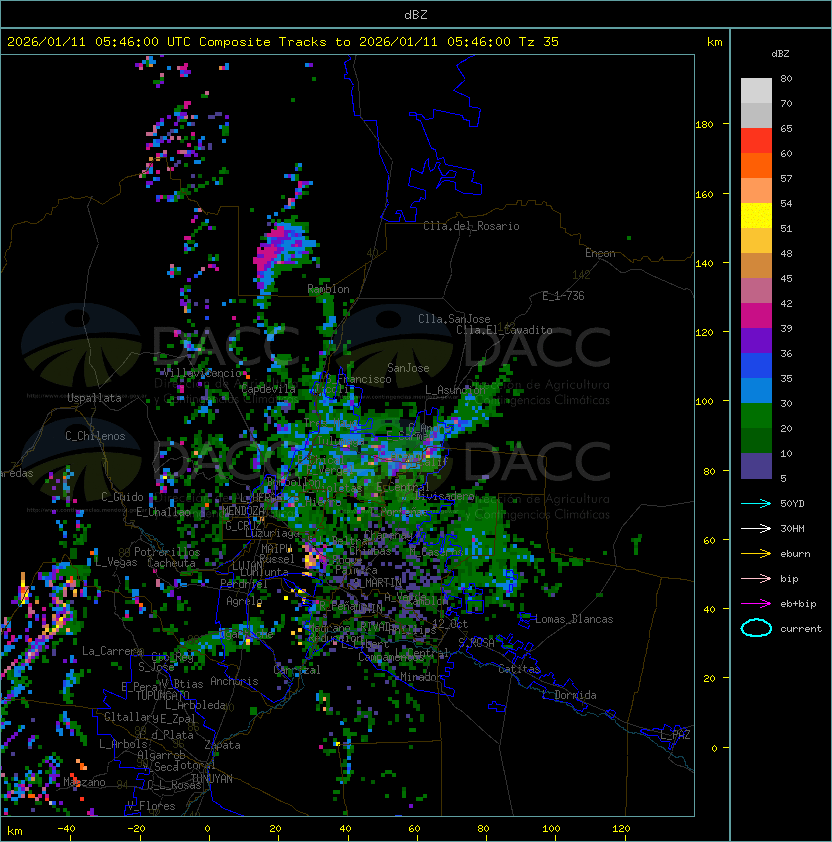The image size is (832, 842).
Task: Click the '180' tick on the right axis
Action: [x=704, y=125]
